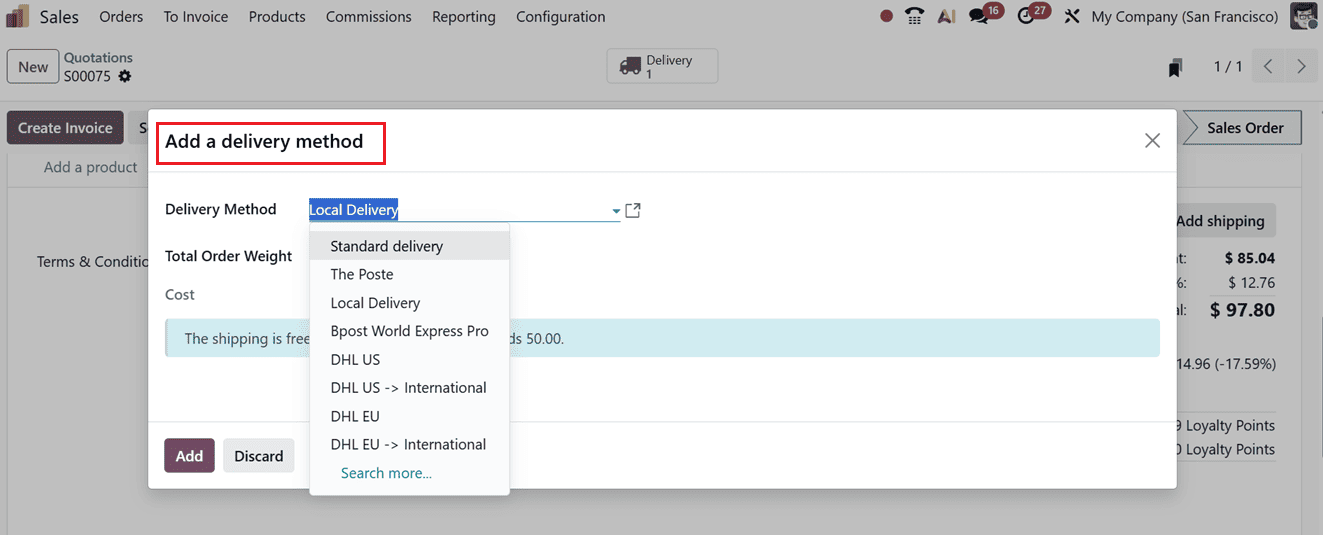Open the activities clock icon with 27 badge
The width and height of the screenshot is (1323, 535).
[x=1026, y=17]
